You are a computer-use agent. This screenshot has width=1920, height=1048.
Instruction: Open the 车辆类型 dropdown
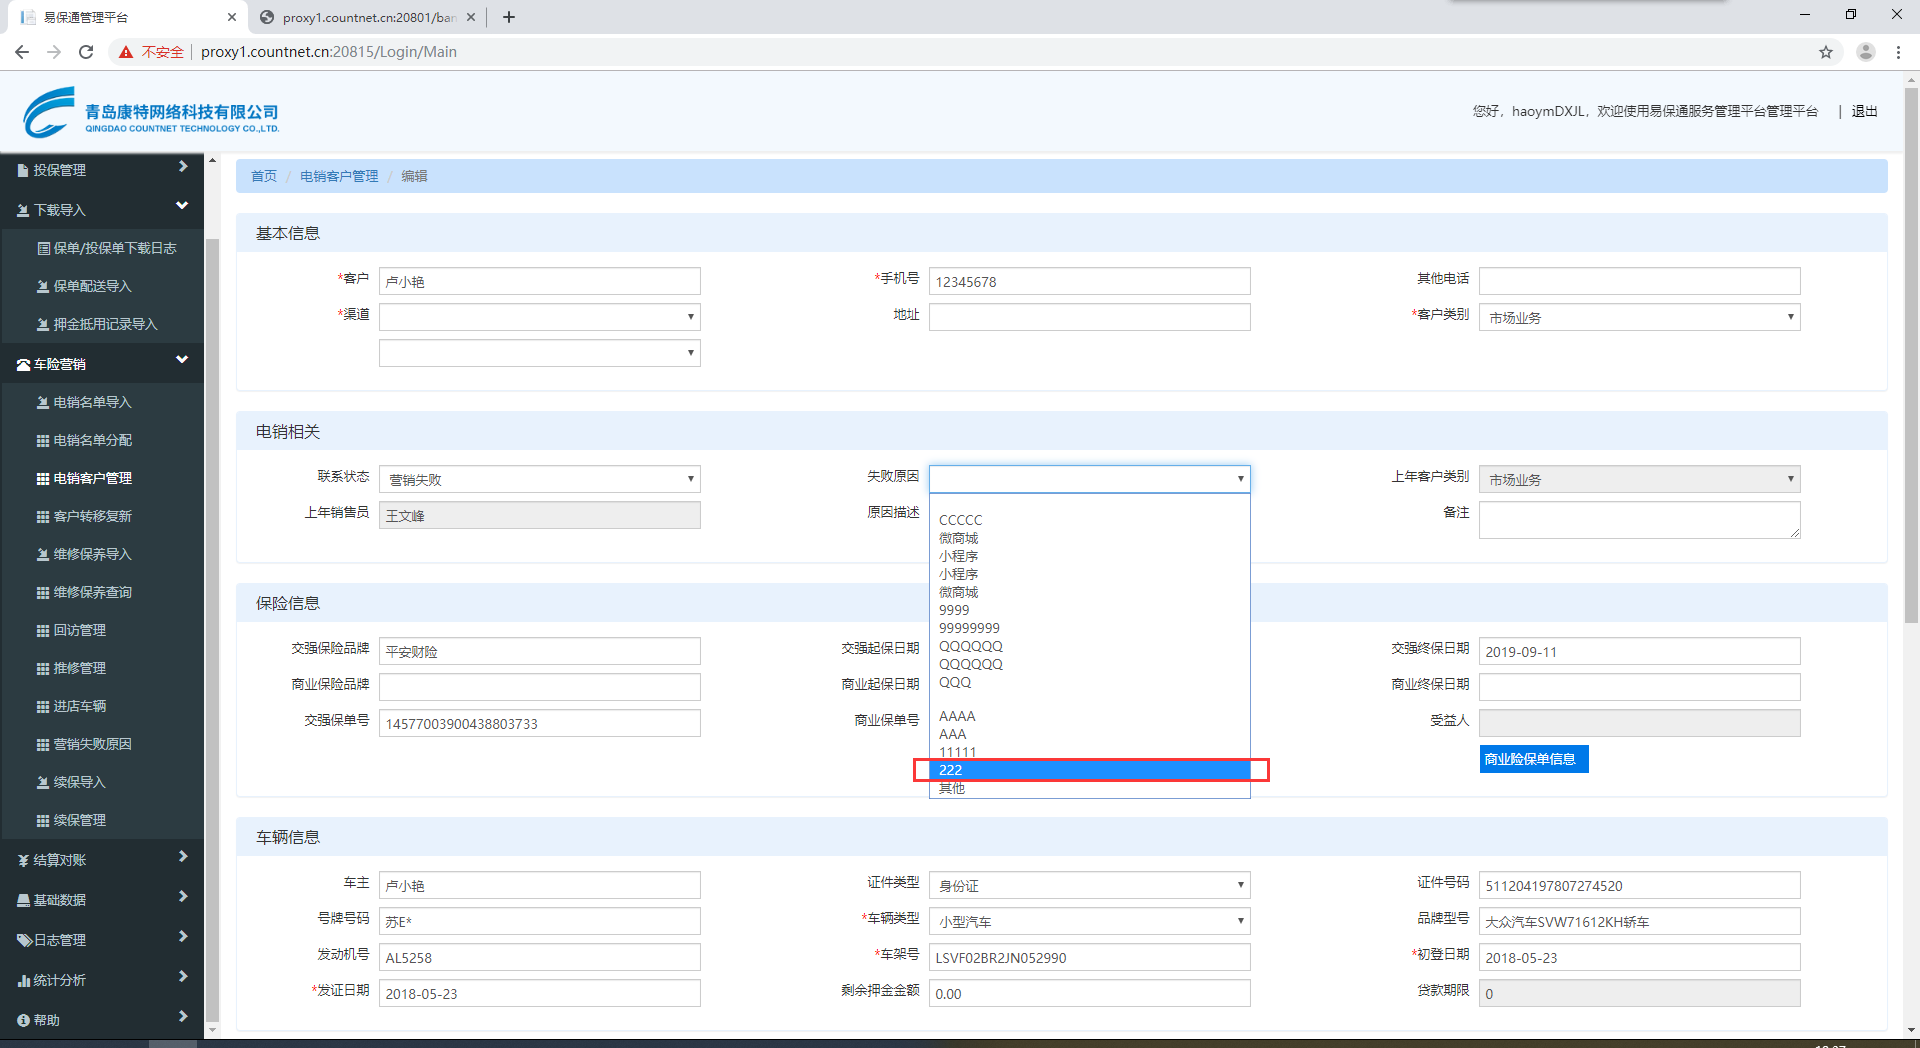click(1089, 922)
